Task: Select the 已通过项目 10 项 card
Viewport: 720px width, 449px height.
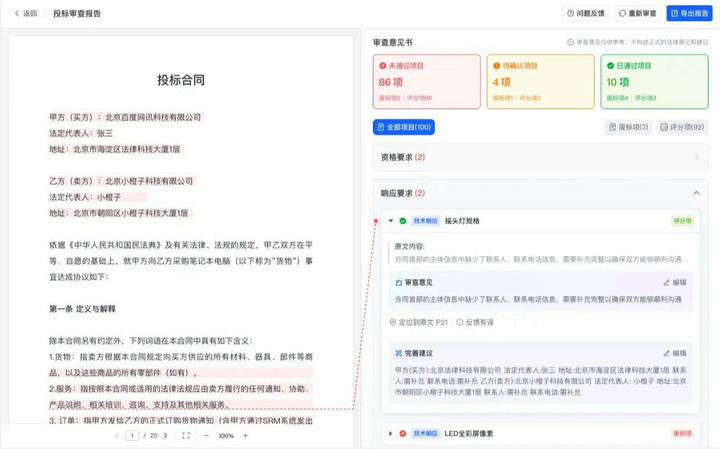Action: point(654,82)
